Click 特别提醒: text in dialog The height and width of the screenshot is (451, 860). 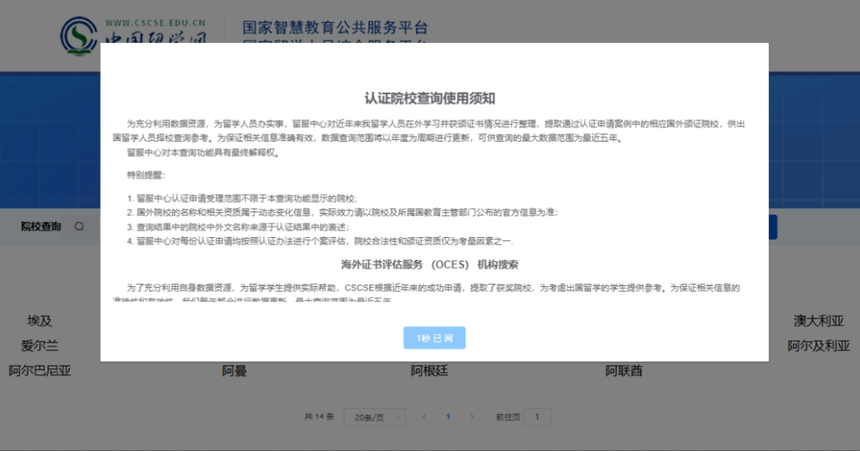click(x=146, y=175)
